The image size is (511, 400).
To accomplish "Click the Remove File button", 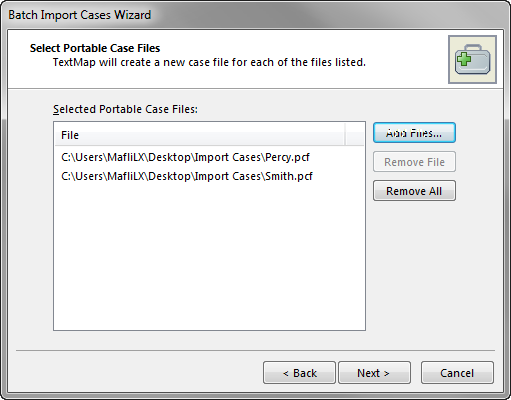I will pyautogui.click(x=414, y=162).
